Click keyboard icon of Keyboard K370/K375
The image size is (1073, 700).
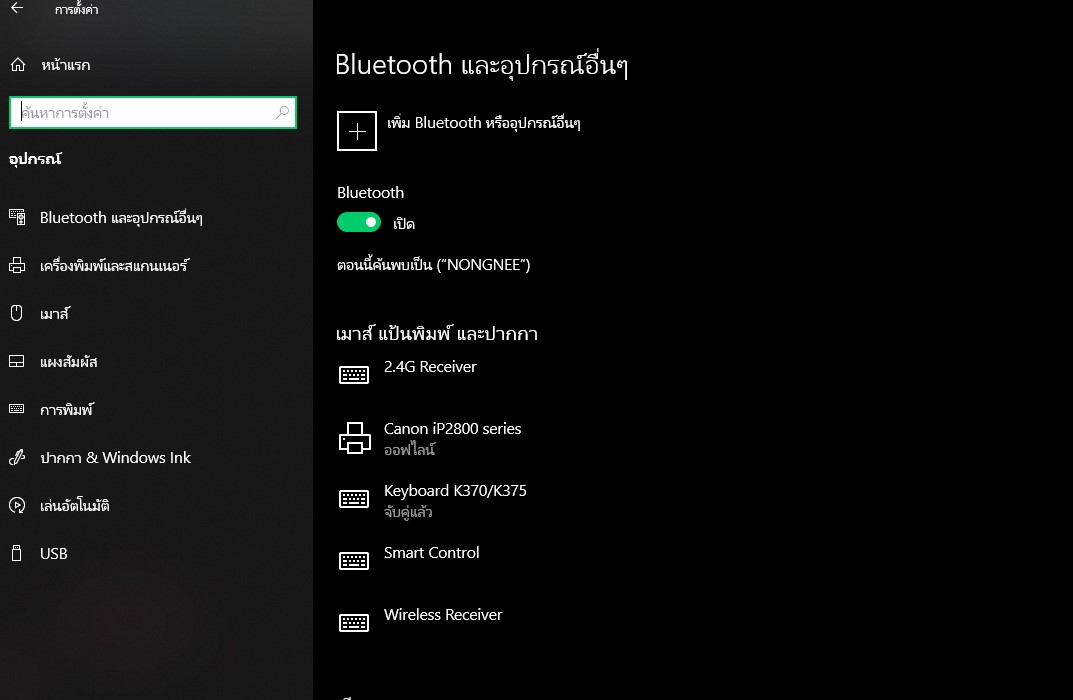[354, 499]
